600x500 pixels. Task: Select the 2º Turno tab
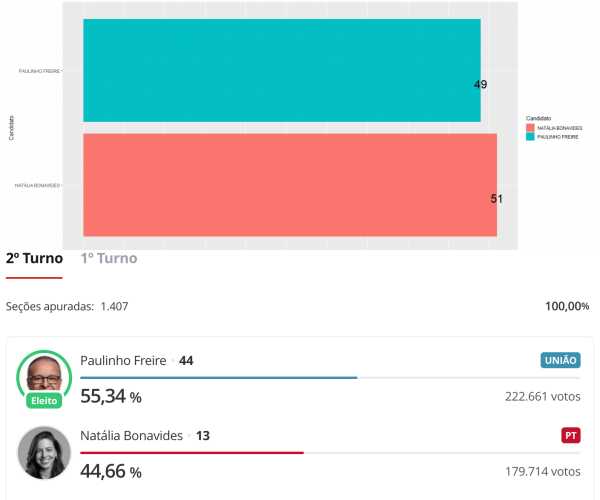34,258
